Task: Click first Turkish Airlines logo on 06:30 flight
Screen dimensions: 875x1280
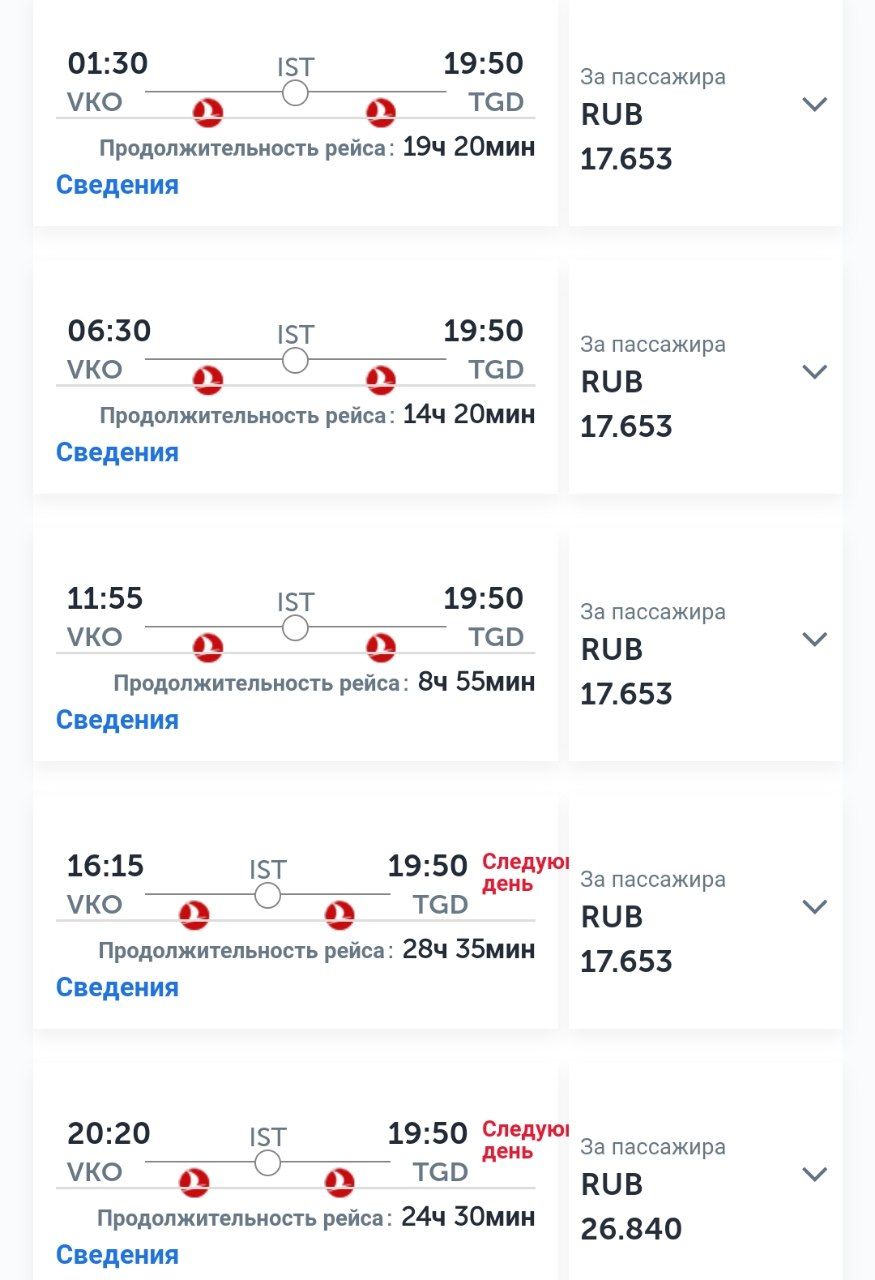Action: coord(208,380)
